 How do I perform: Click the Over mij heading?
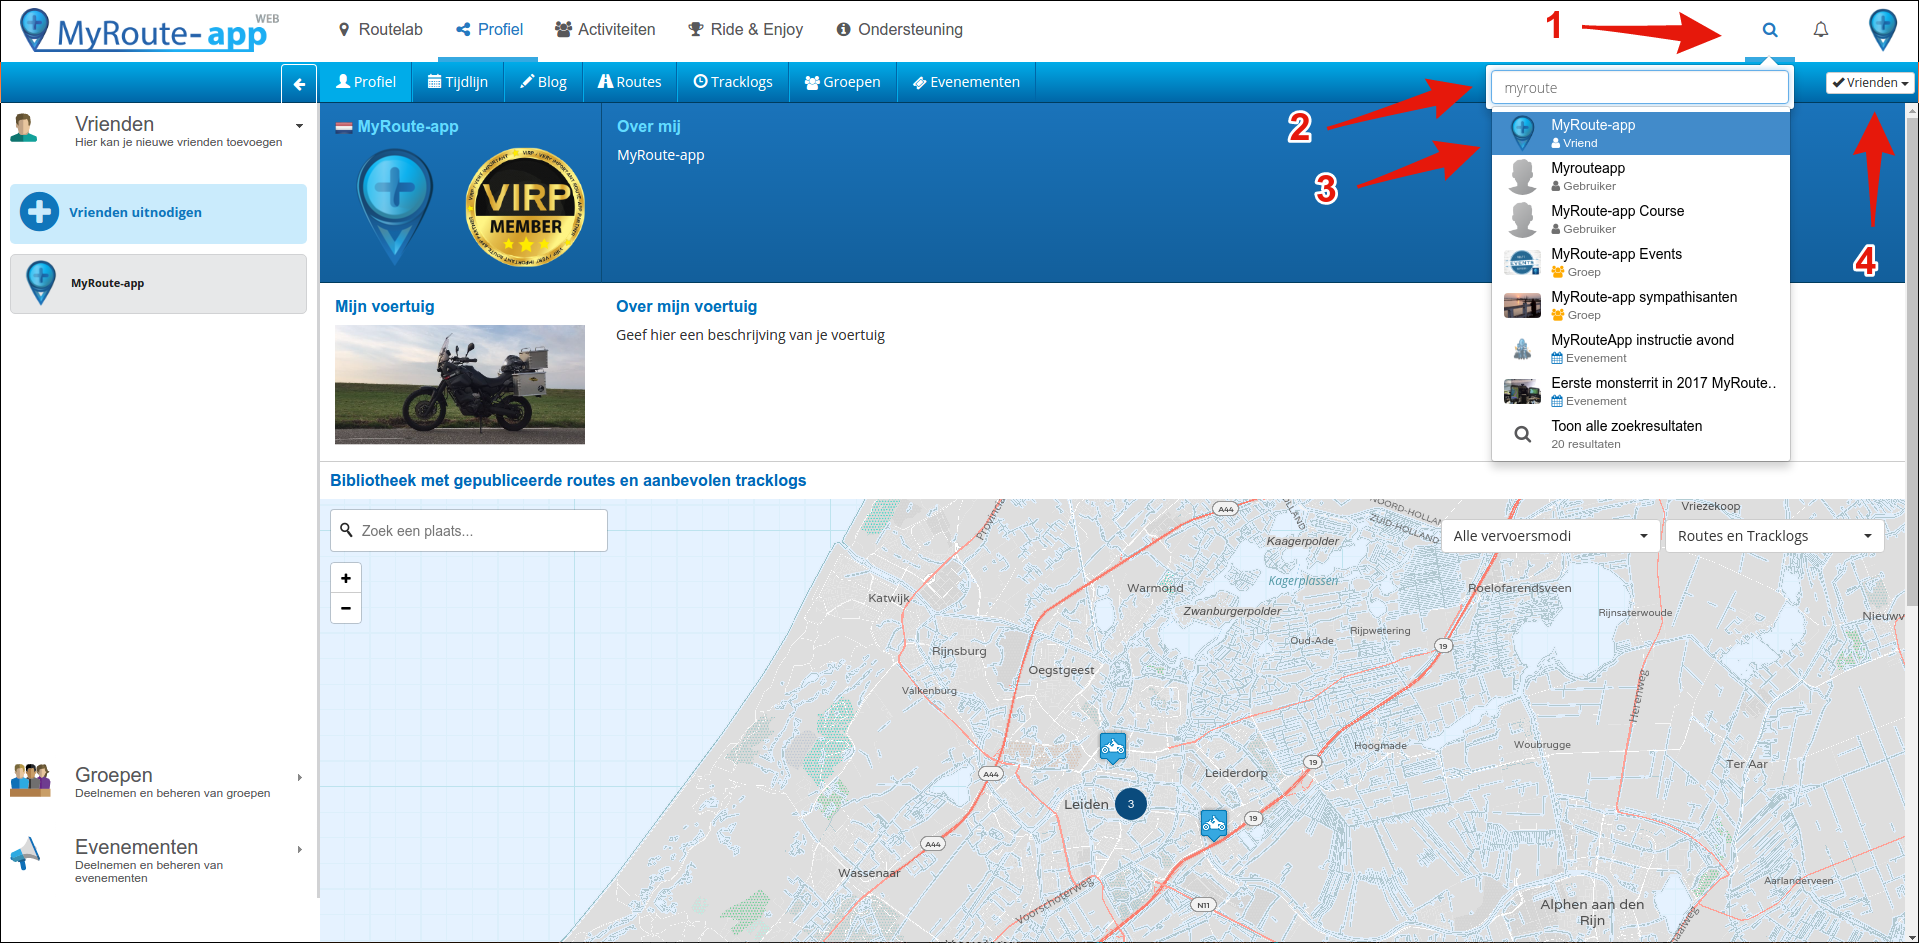(649, 126)
